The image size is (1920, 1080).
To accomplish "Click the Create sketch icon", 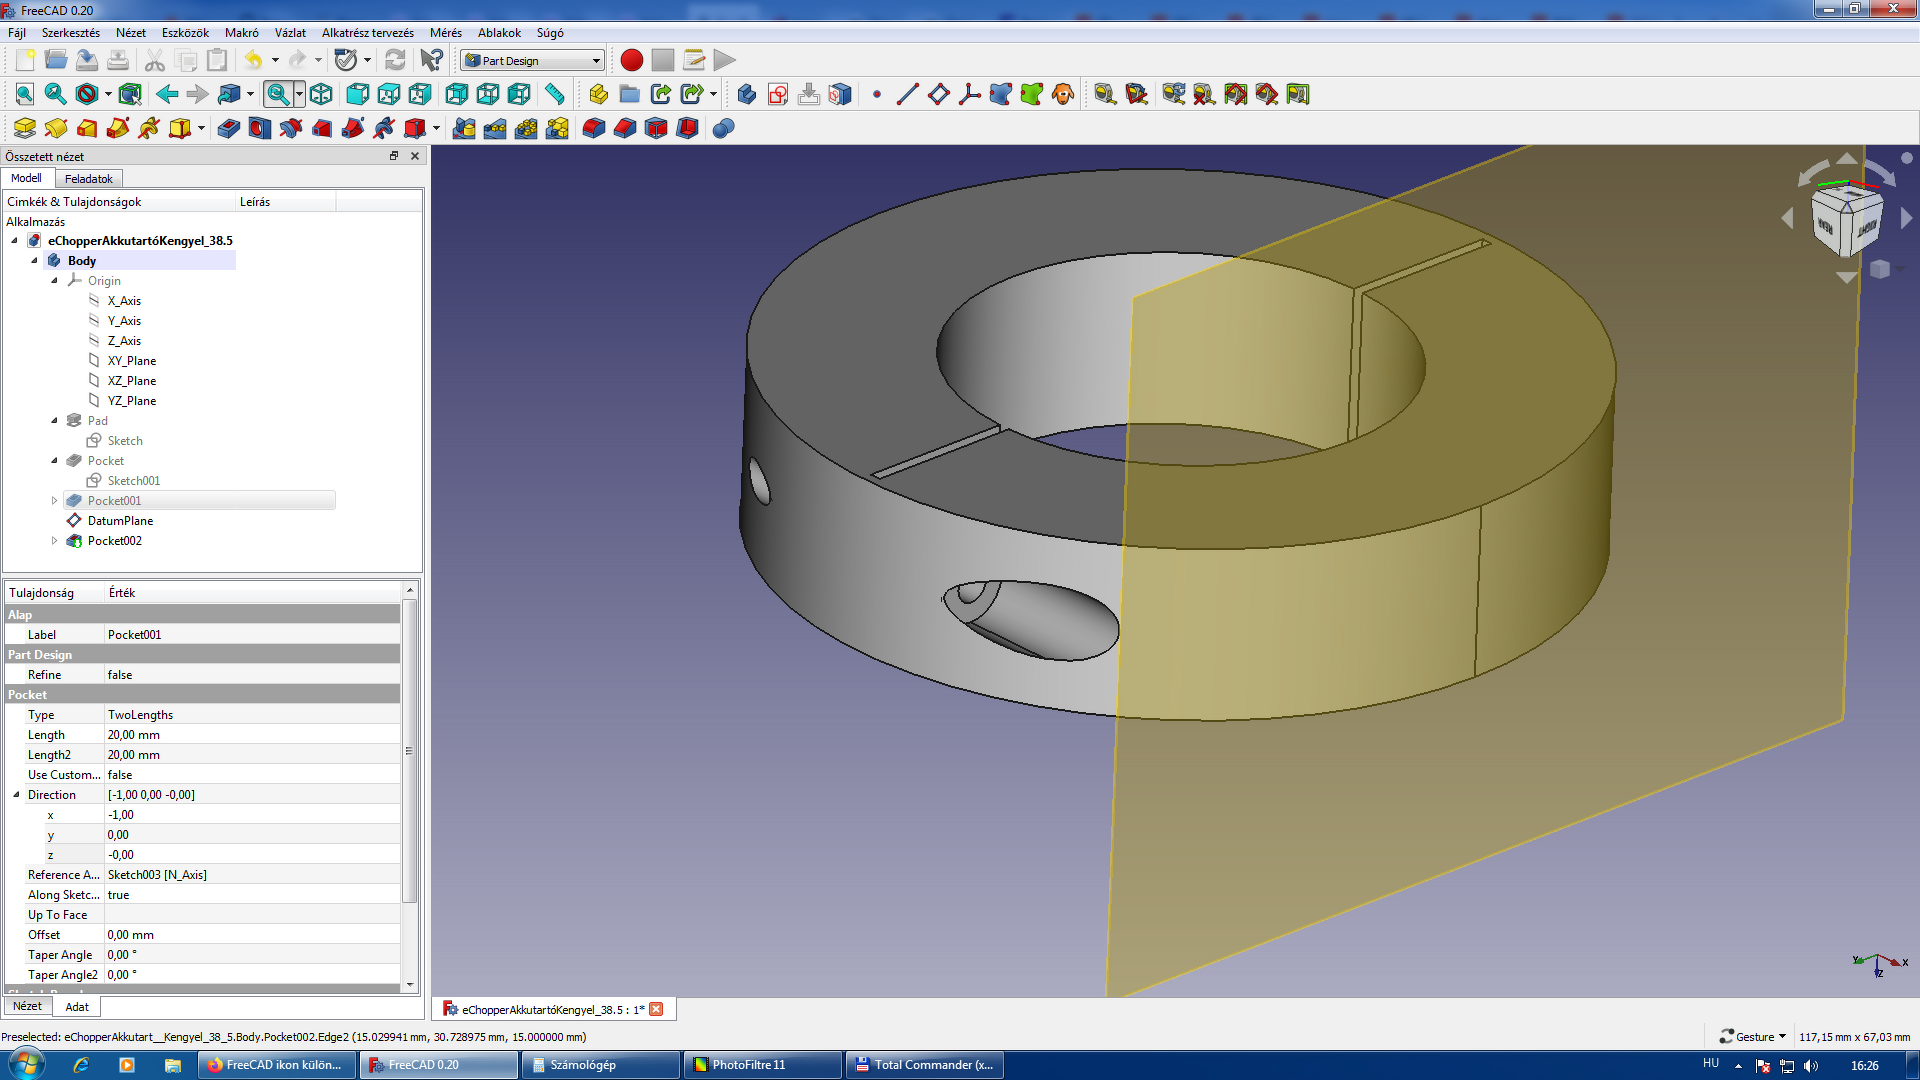I will coord(778,94).
